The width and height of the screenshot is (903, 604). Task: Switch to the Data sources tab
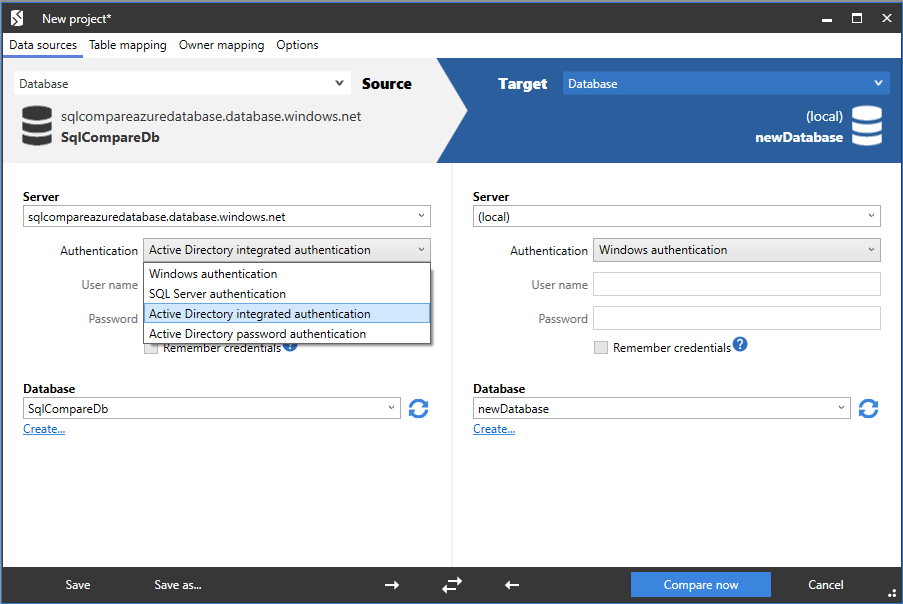[x=43, y=45]
